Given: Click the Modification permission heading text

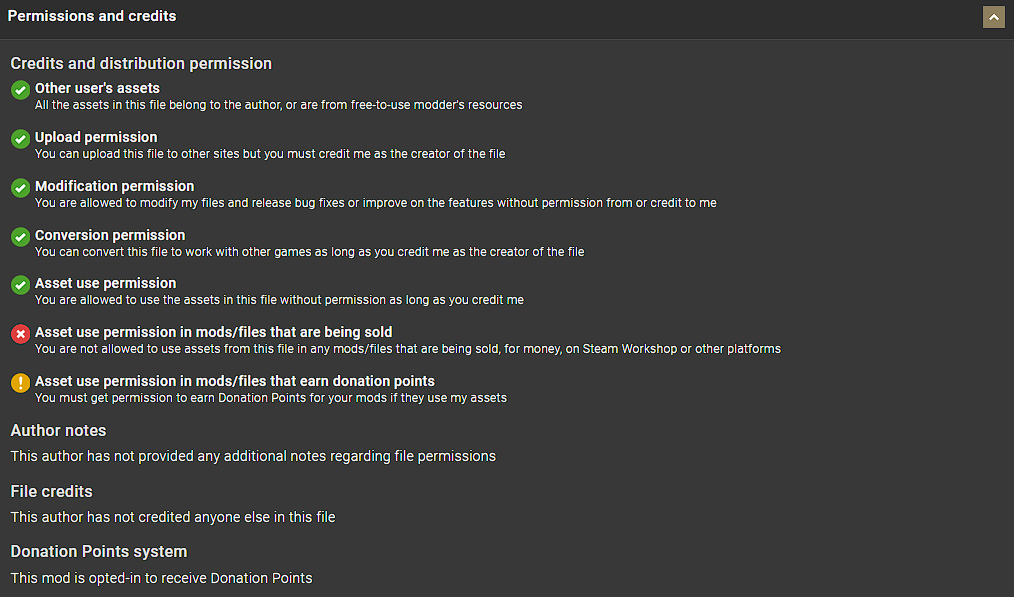Looking at the screenshot, I should 114,186.
